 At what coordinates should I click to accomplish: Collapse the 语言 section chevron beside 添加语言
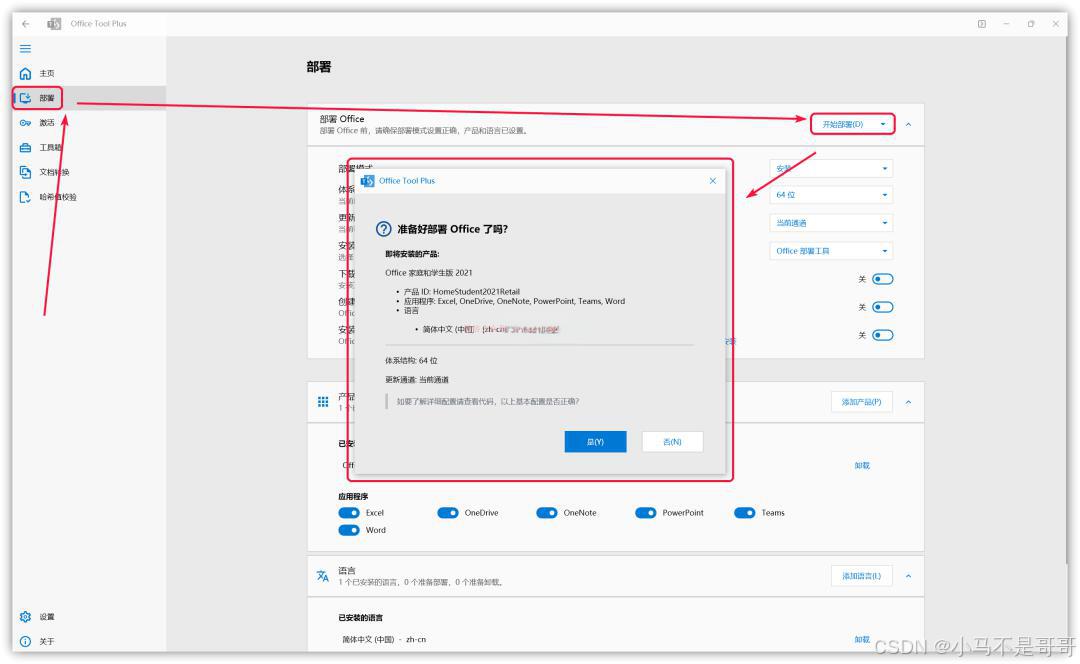pos(908,576)
